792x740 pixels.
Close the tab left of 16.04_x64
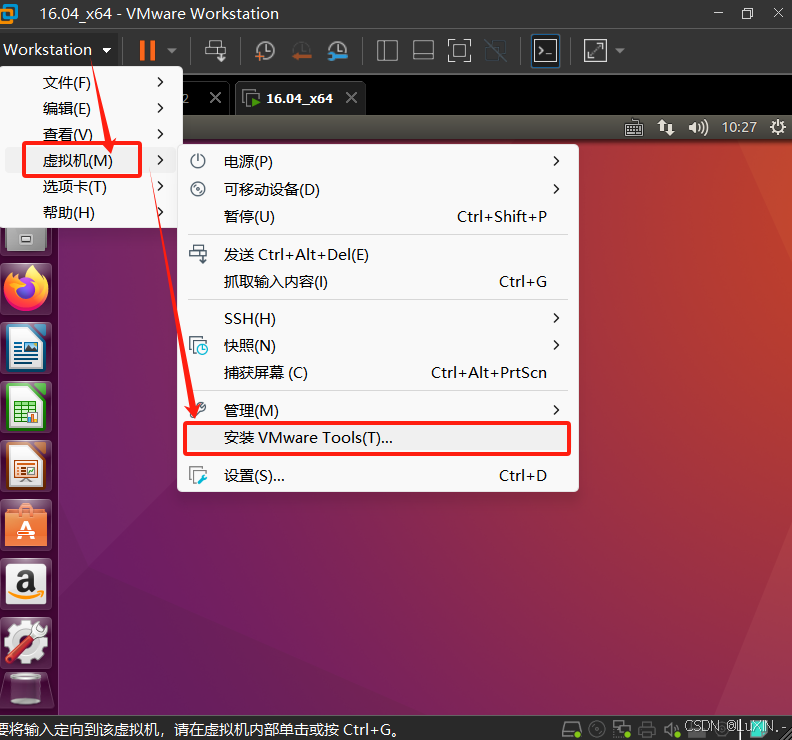(215, 97)
